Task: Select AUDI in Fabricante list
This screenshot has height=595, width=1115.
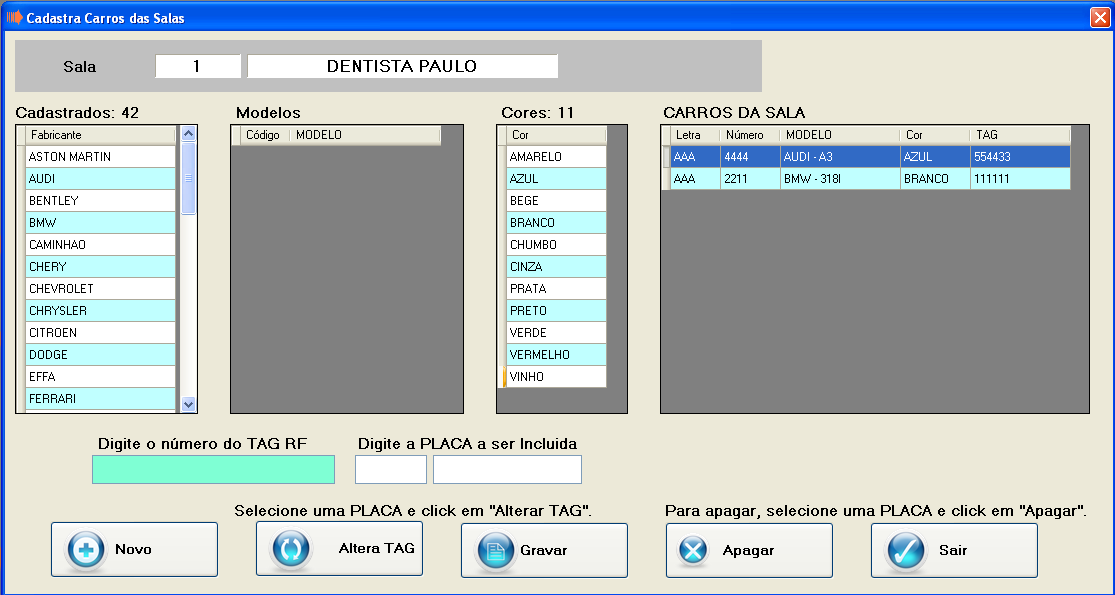Action: [x=100, y=178]
